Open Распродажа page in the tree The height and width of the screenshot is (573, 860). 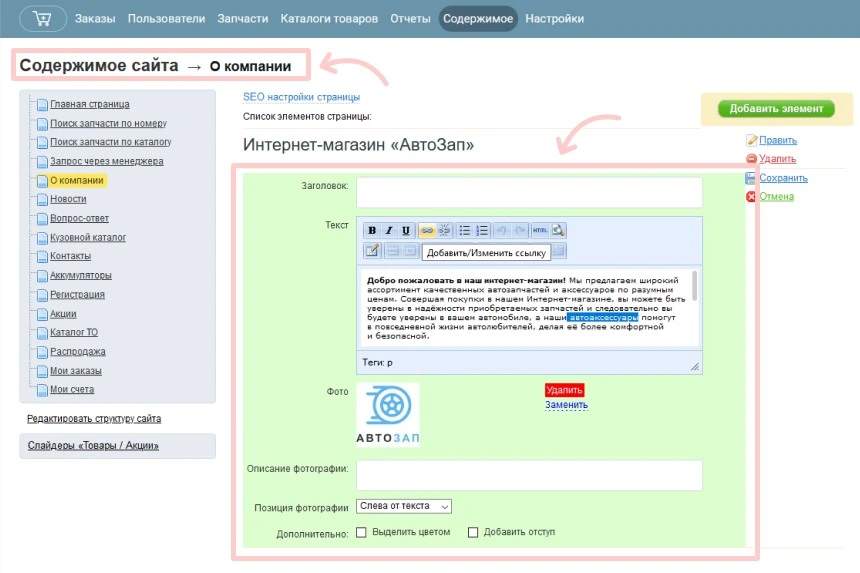coord(78,351)
